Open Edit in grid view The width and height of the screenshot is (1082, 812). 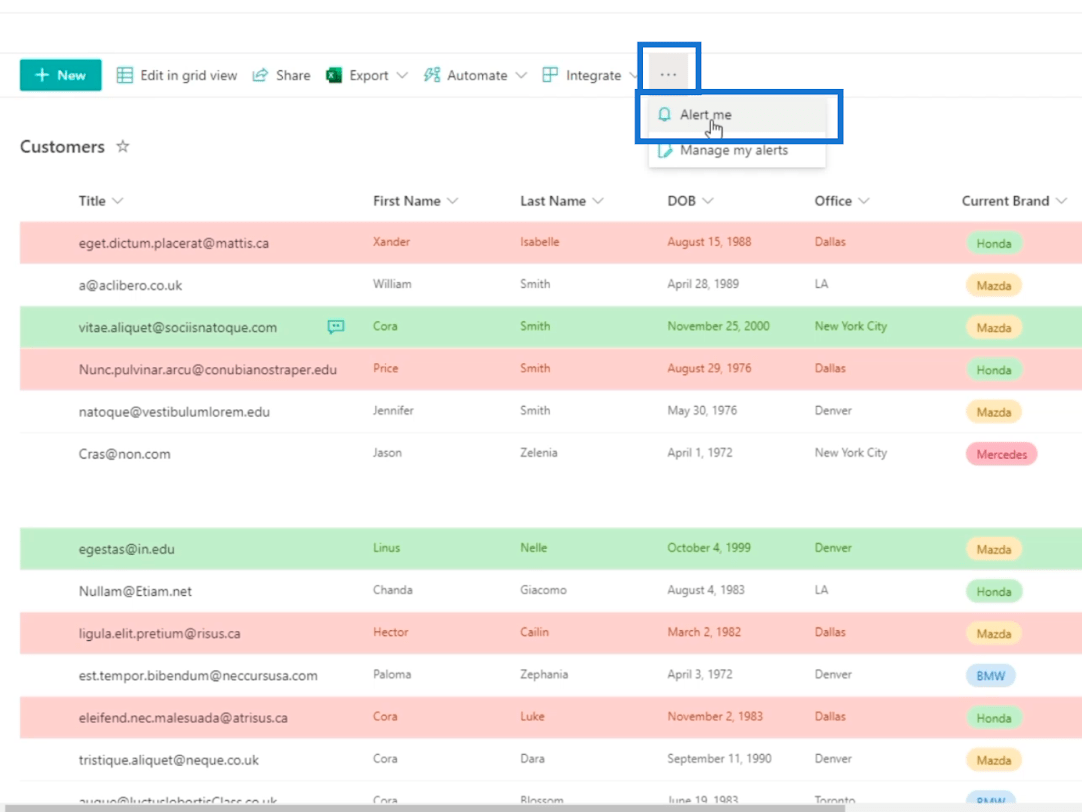[177, 75]
